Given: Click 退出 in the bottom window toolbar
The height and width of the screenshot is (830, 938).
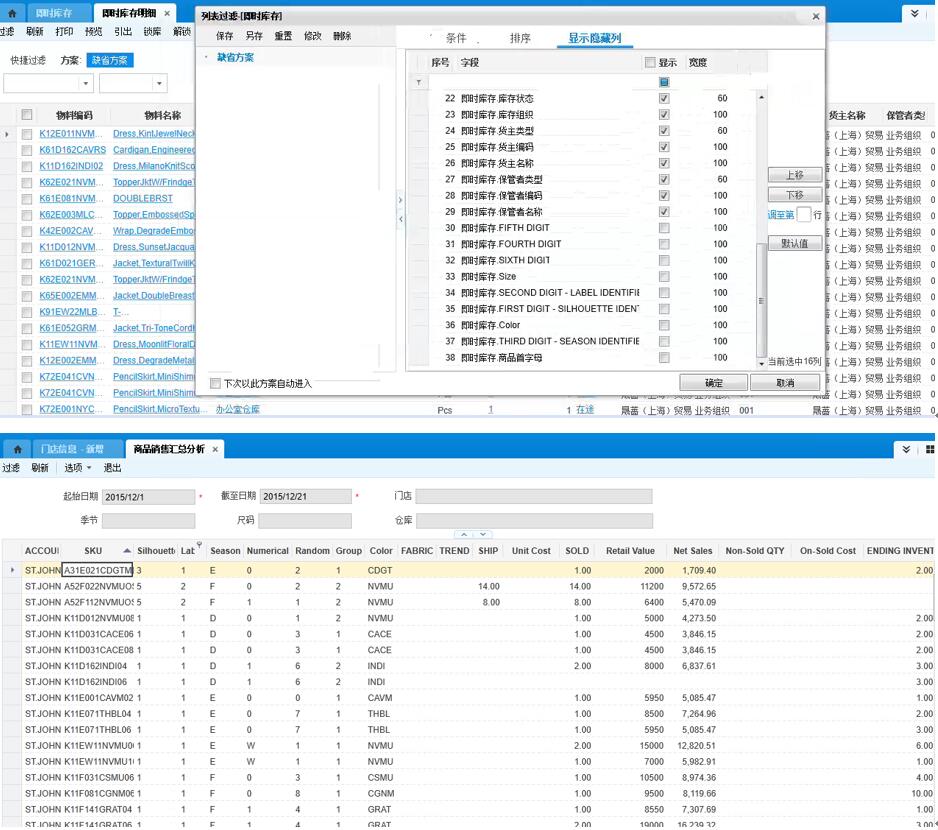Looking at the screenshot, I should click(x=112, y=467).
